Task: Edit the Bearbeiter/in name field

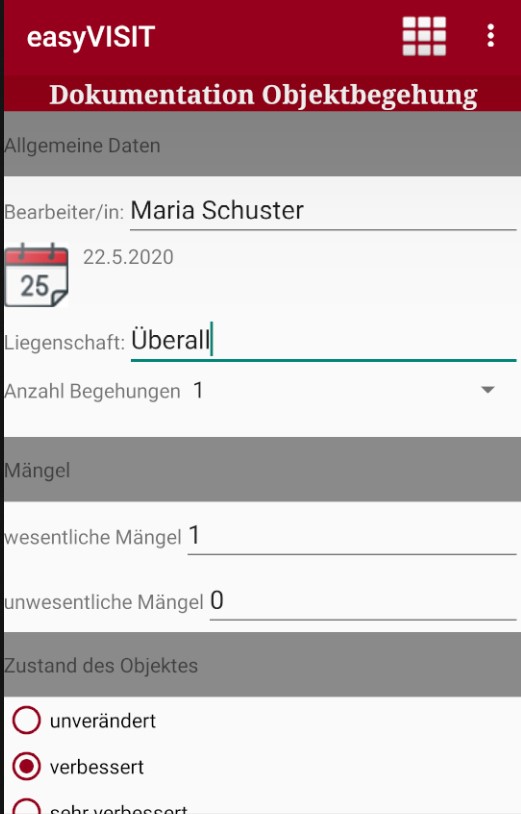Action: (323, 211)
